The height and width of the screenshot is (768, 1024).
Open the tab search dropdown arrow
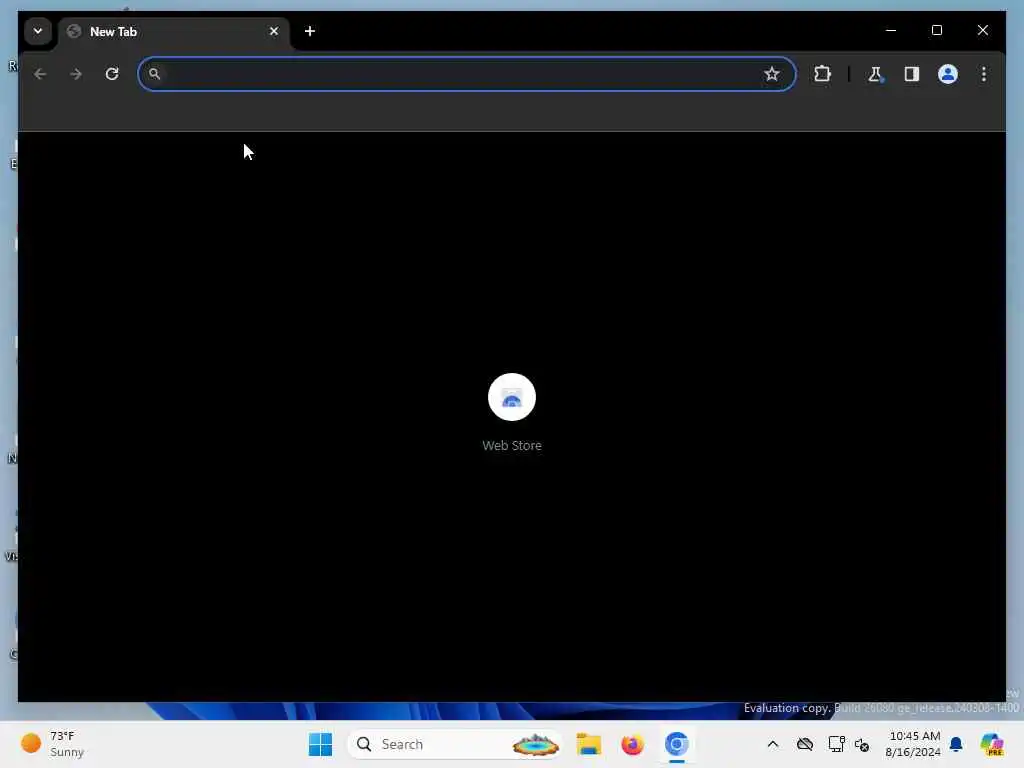[38, 31]
